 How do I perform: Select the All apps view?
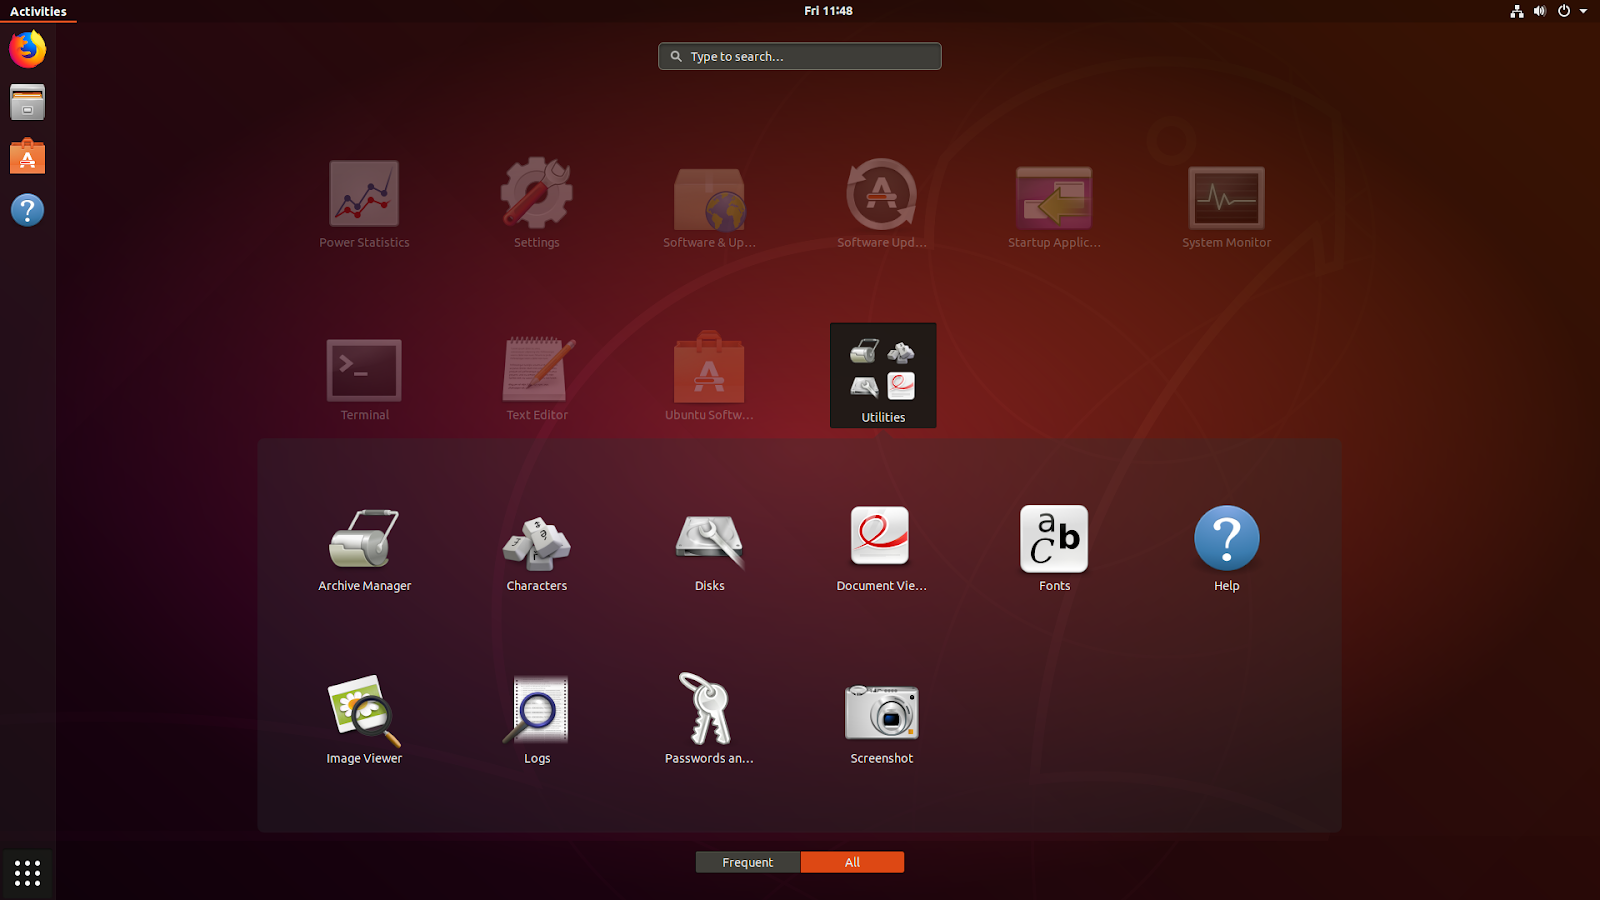click(x=852, y=862)
